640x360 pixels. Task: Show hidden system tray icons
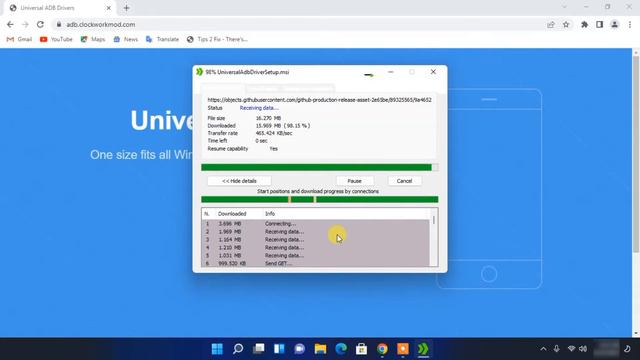click(x=543, y=349)
